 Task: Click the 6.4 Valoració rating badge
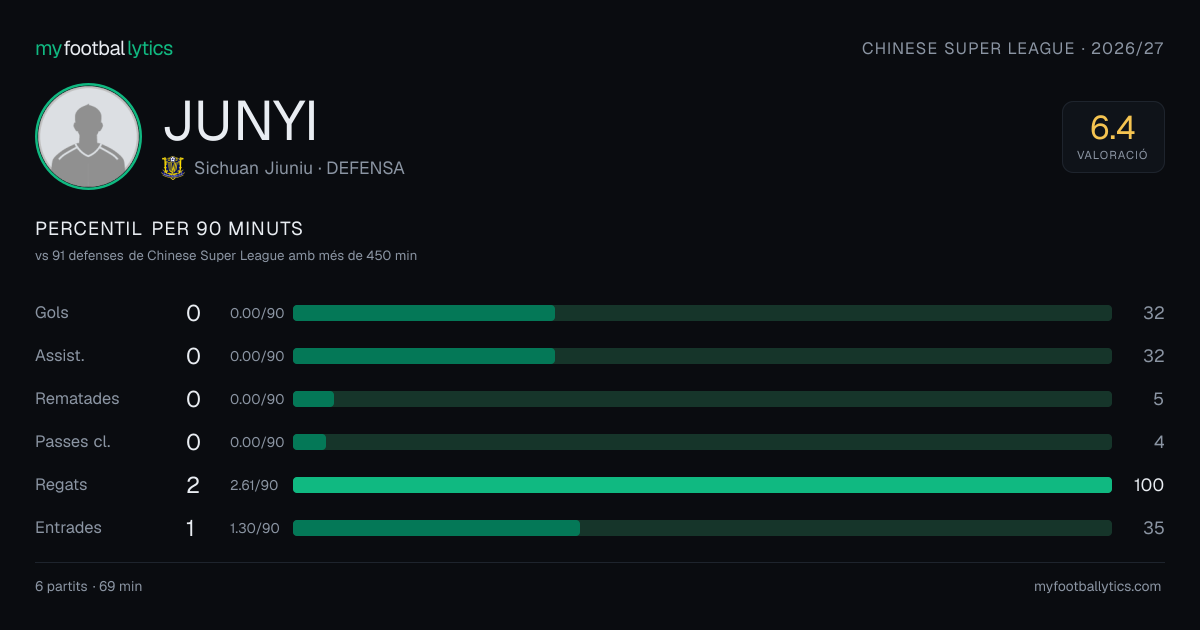click(x=1113, y=137)
